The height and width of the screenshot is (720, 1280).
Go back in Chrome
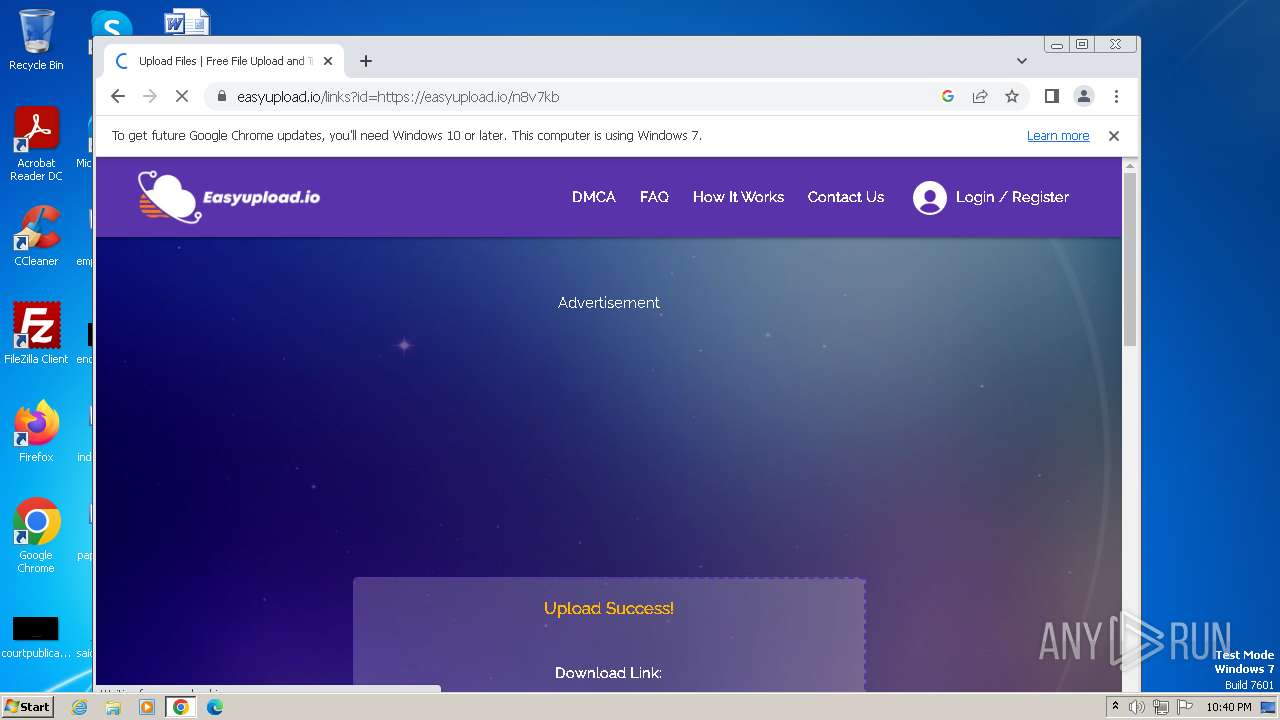pyautogui.click(x=118, y=96)
